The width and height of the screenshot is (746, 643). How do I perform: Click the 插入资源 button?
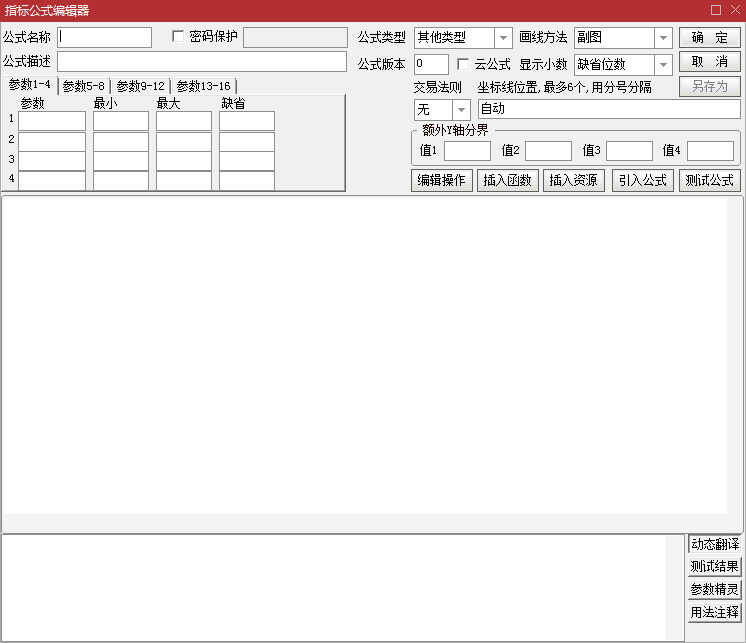[x=574, y=181]
